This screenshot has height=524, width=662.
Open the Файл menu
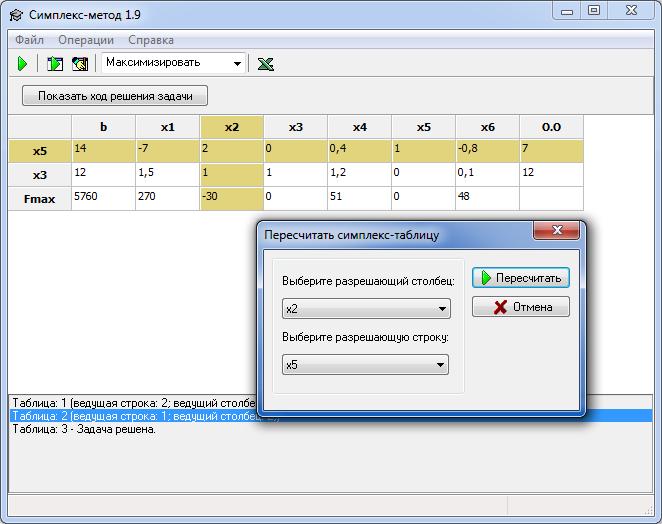click(x=29, y=40)
